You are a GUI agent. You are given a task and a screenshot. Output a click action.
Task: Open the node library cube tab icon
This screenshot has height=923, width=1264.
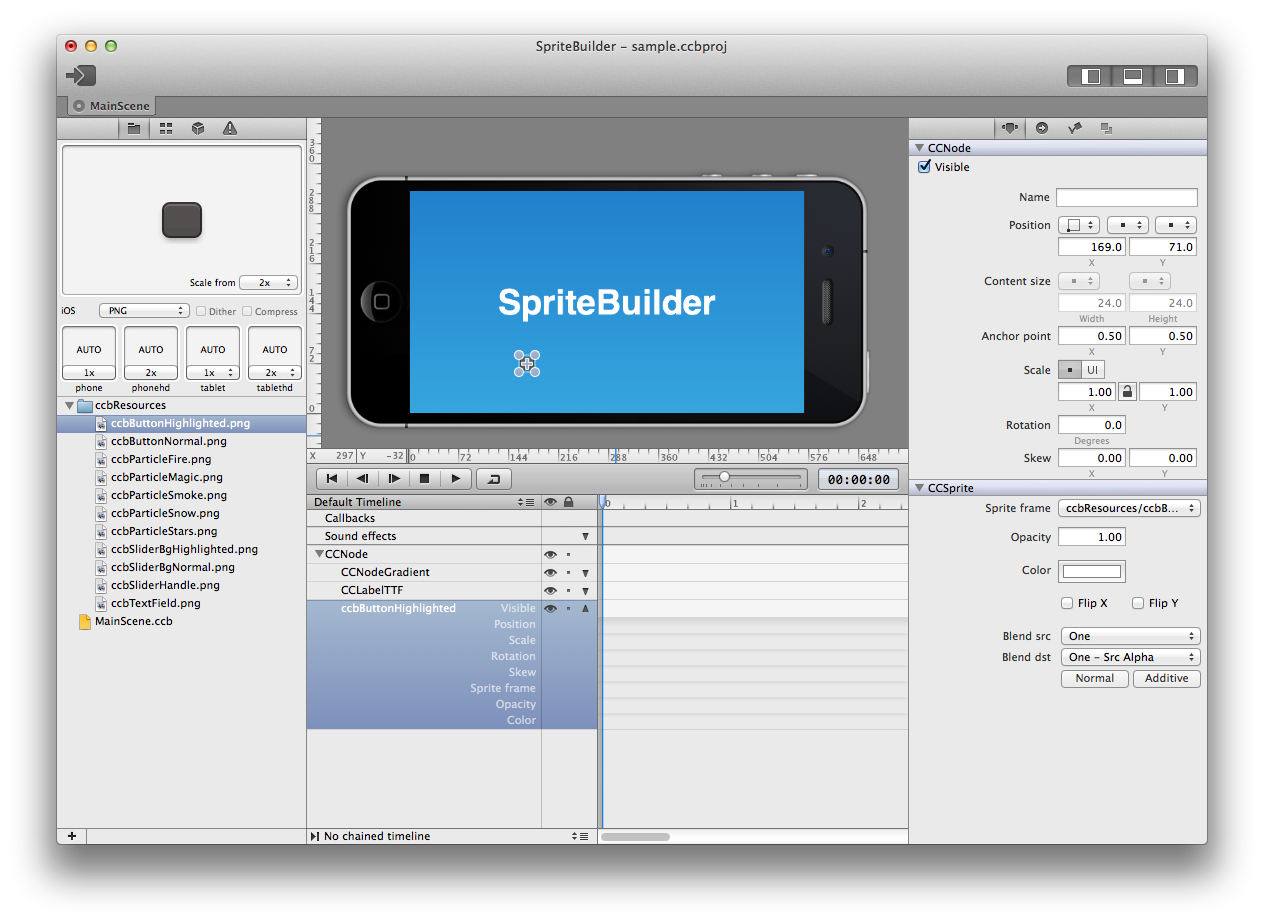click(198, 128)
